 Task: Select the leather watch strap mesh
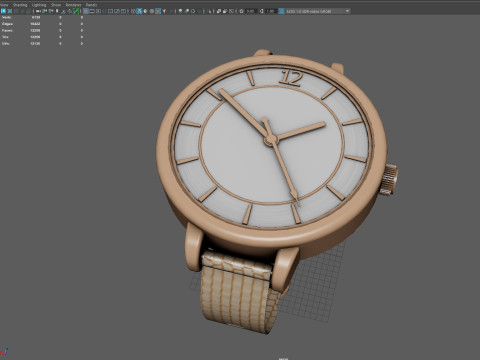[238, 292]
